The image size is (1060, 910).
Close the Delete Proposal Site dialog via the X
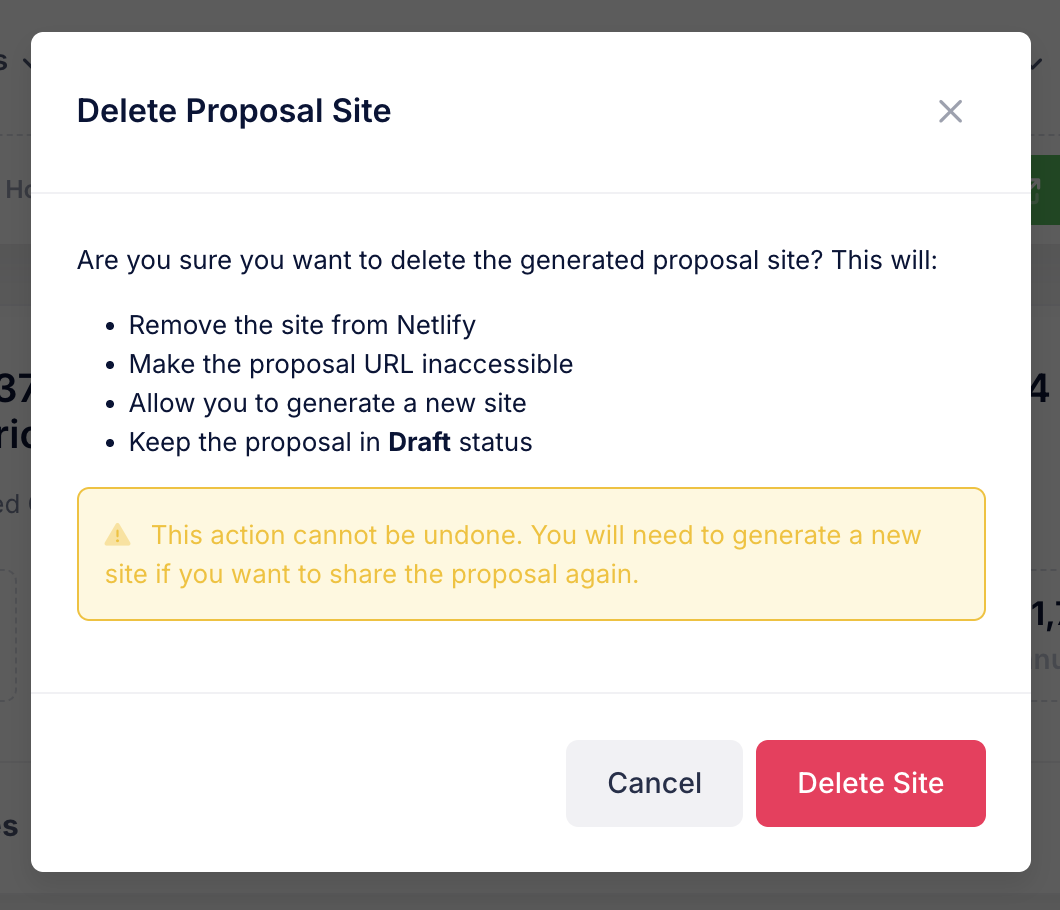[950, 111]
